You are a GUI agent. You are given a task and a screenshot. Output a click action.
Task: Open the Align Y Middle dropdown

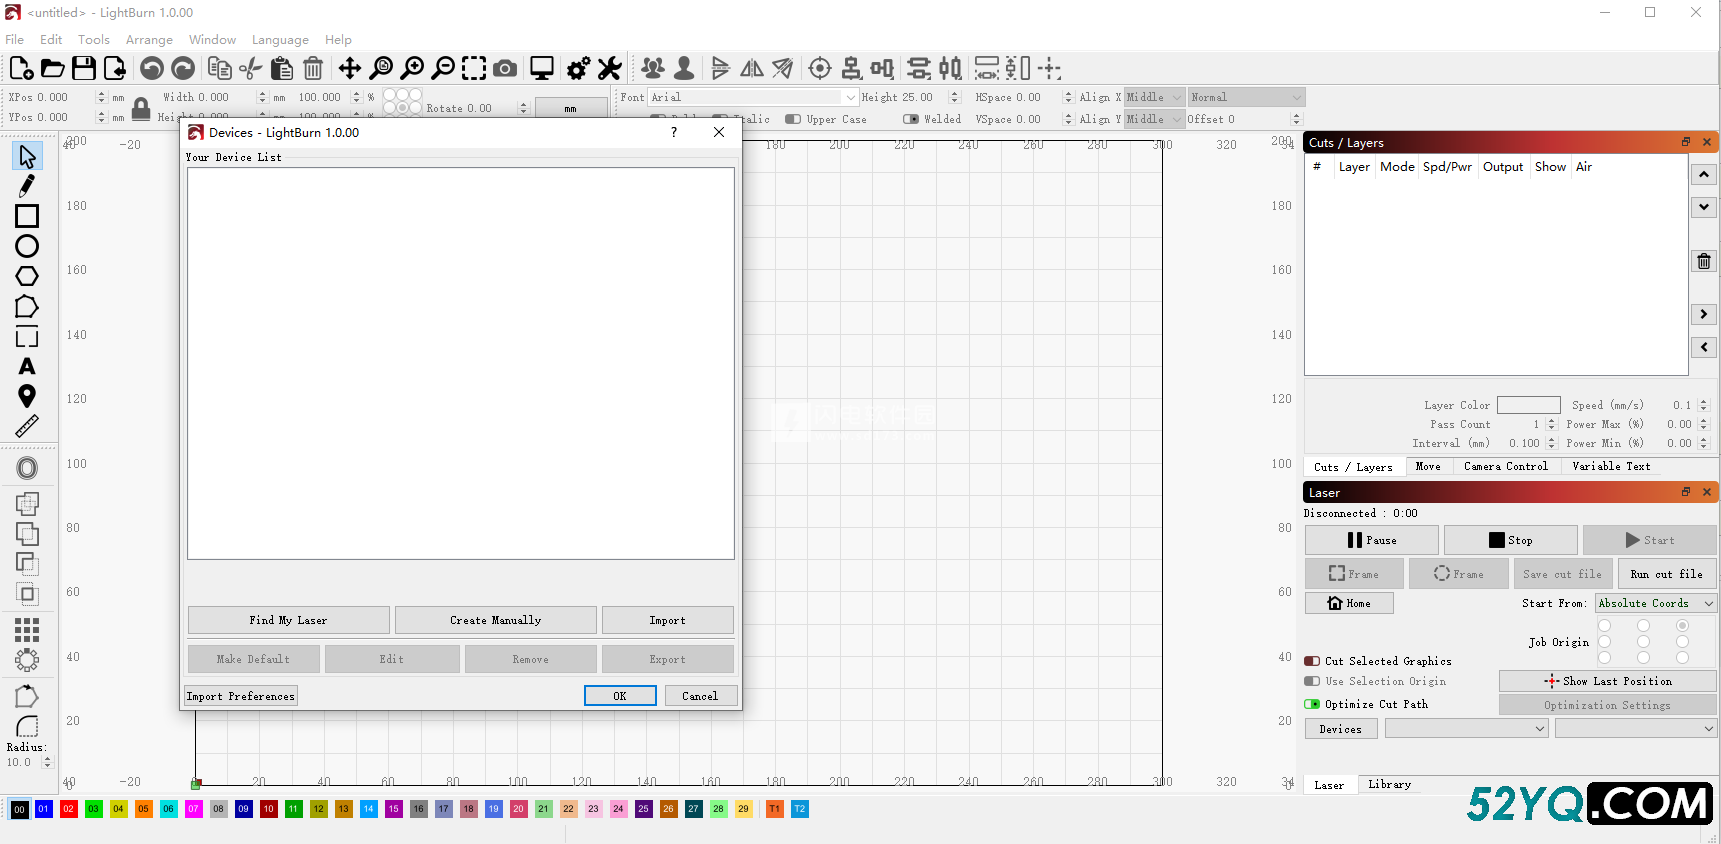[1154, 119]
